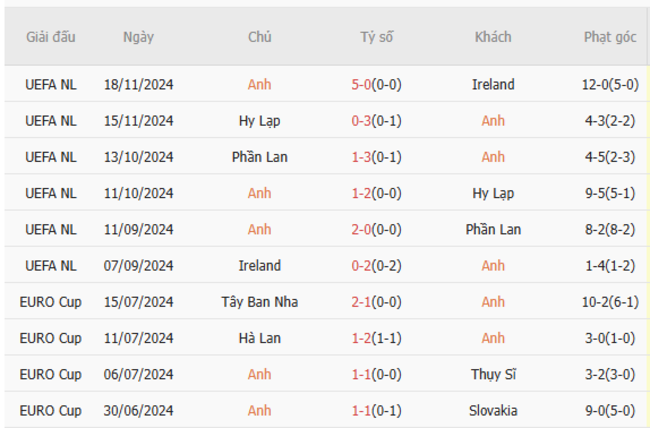Click the Tây Ban Nha team name
Viewport: 650px width, 428px height.
pos(260,302)
